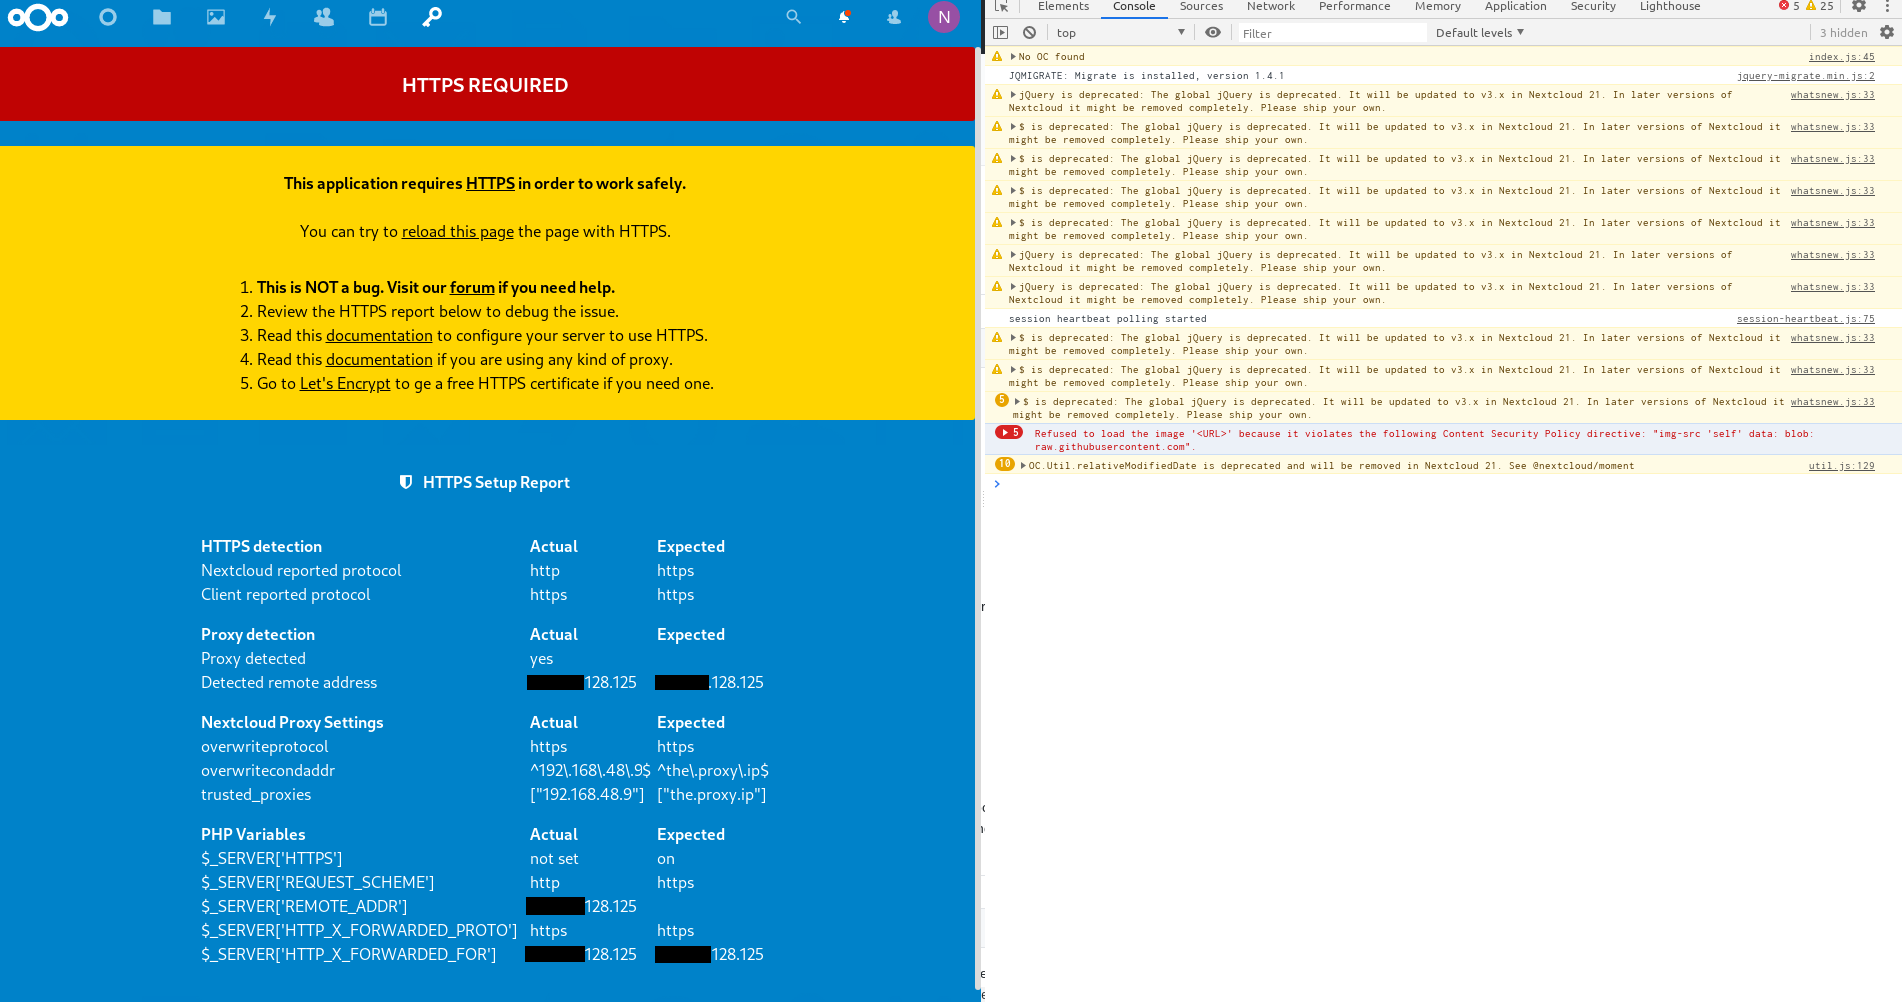Open the forum link
This screenshot has width=1902, height=1002.
472,287
